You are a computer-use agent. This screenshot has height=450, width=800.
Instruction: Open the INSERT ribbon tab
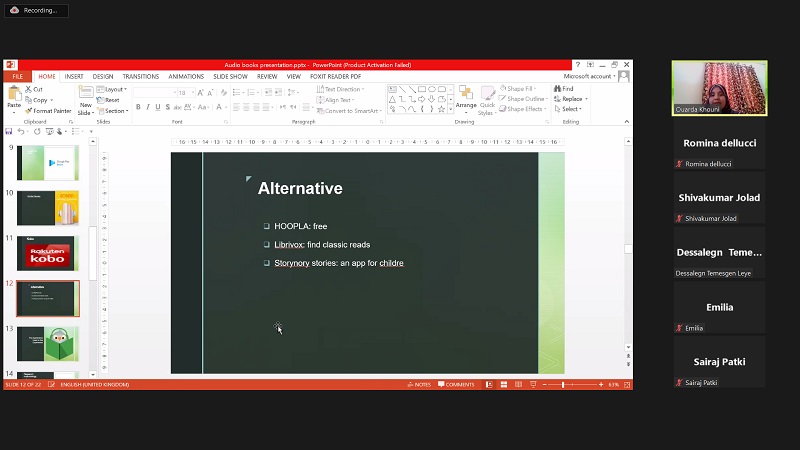(74, 76)
